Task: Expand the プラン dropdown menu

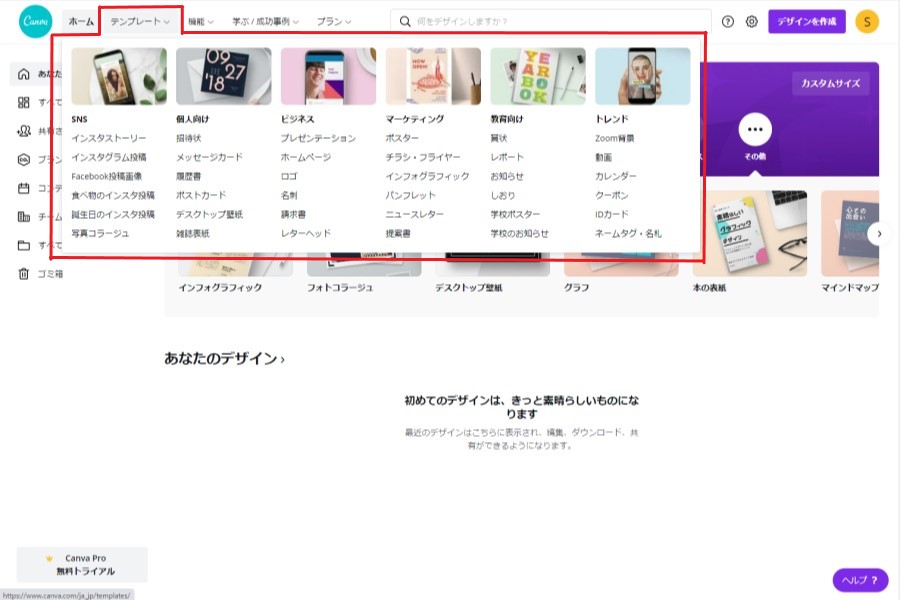Action: (x=333, y=21)
